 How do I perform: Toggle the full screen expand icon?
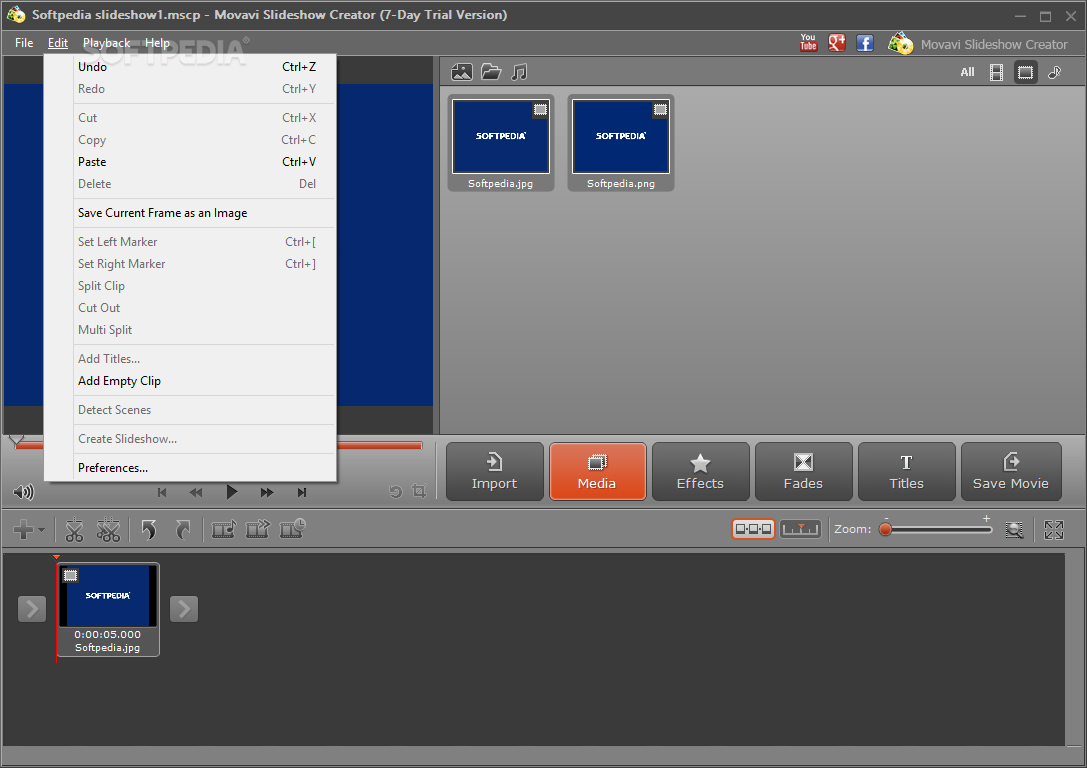(1054, 530)
